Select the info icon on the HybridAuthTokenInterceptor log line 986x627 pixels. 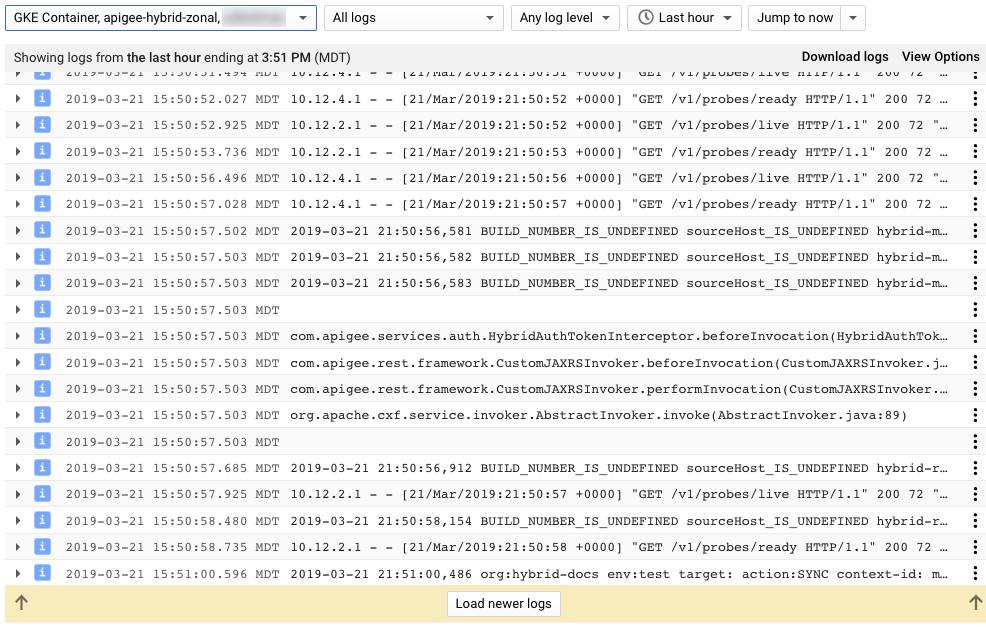coord(42,336)
